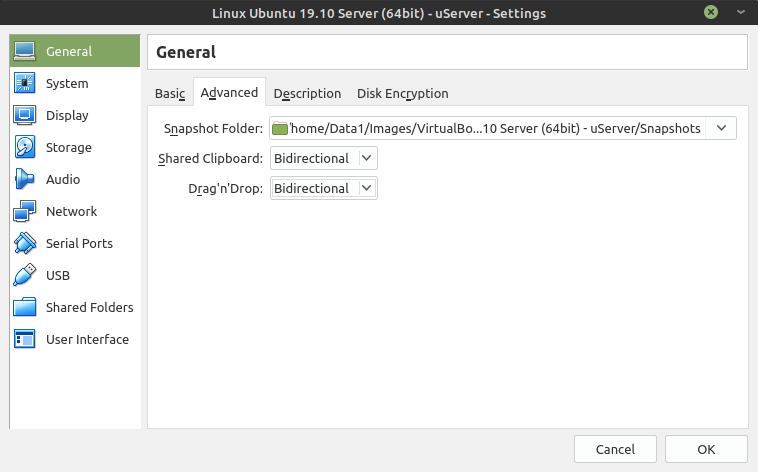Switch to the Description tab
758x472 pixels.
(307, 93)
